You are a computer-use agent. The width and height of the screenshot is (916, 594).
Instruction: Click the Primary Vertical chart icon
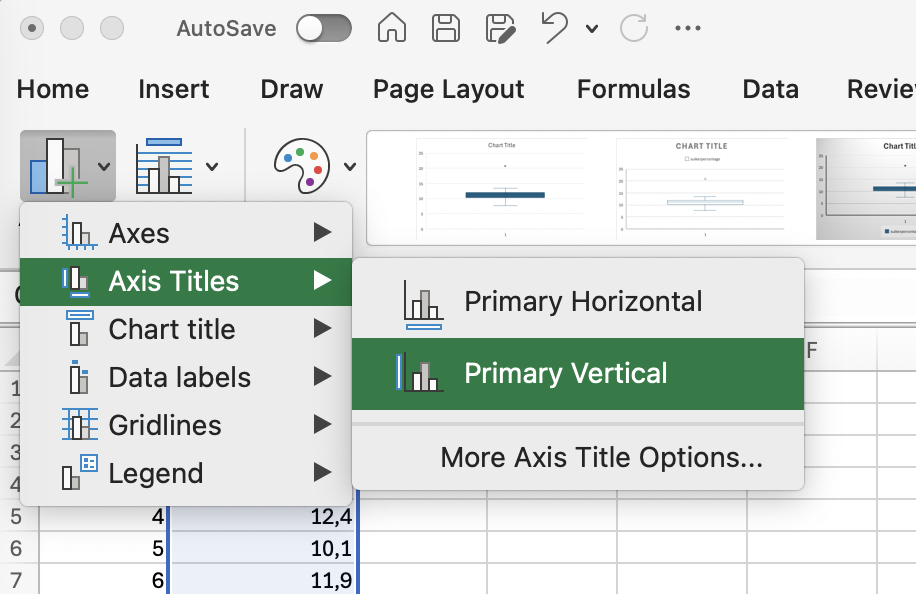[419, 373]
